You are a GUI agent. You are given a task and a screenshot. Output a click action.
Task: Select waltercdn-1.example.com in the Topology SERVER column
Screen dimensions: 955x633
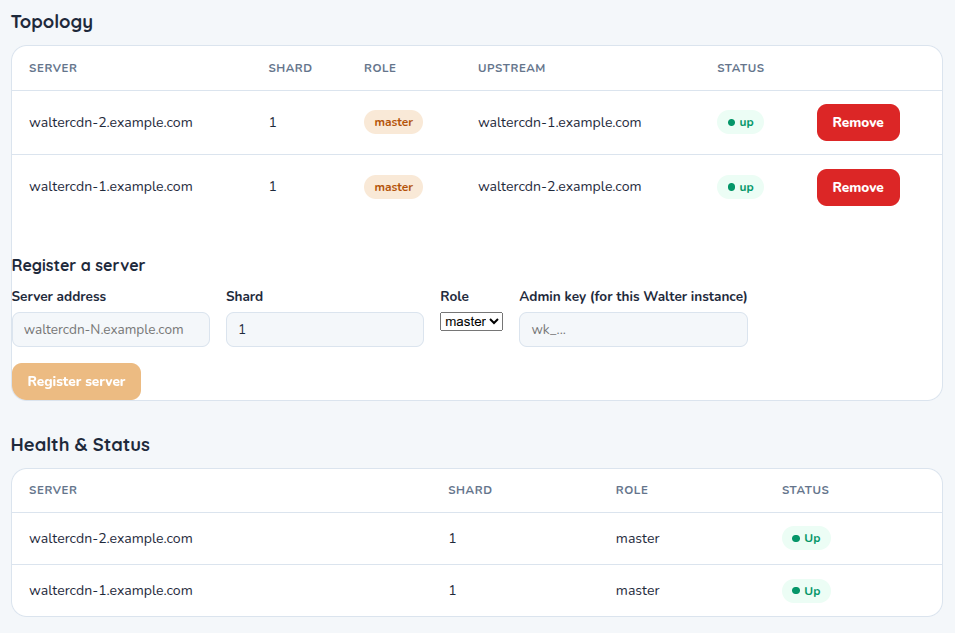tap(111, 186)
